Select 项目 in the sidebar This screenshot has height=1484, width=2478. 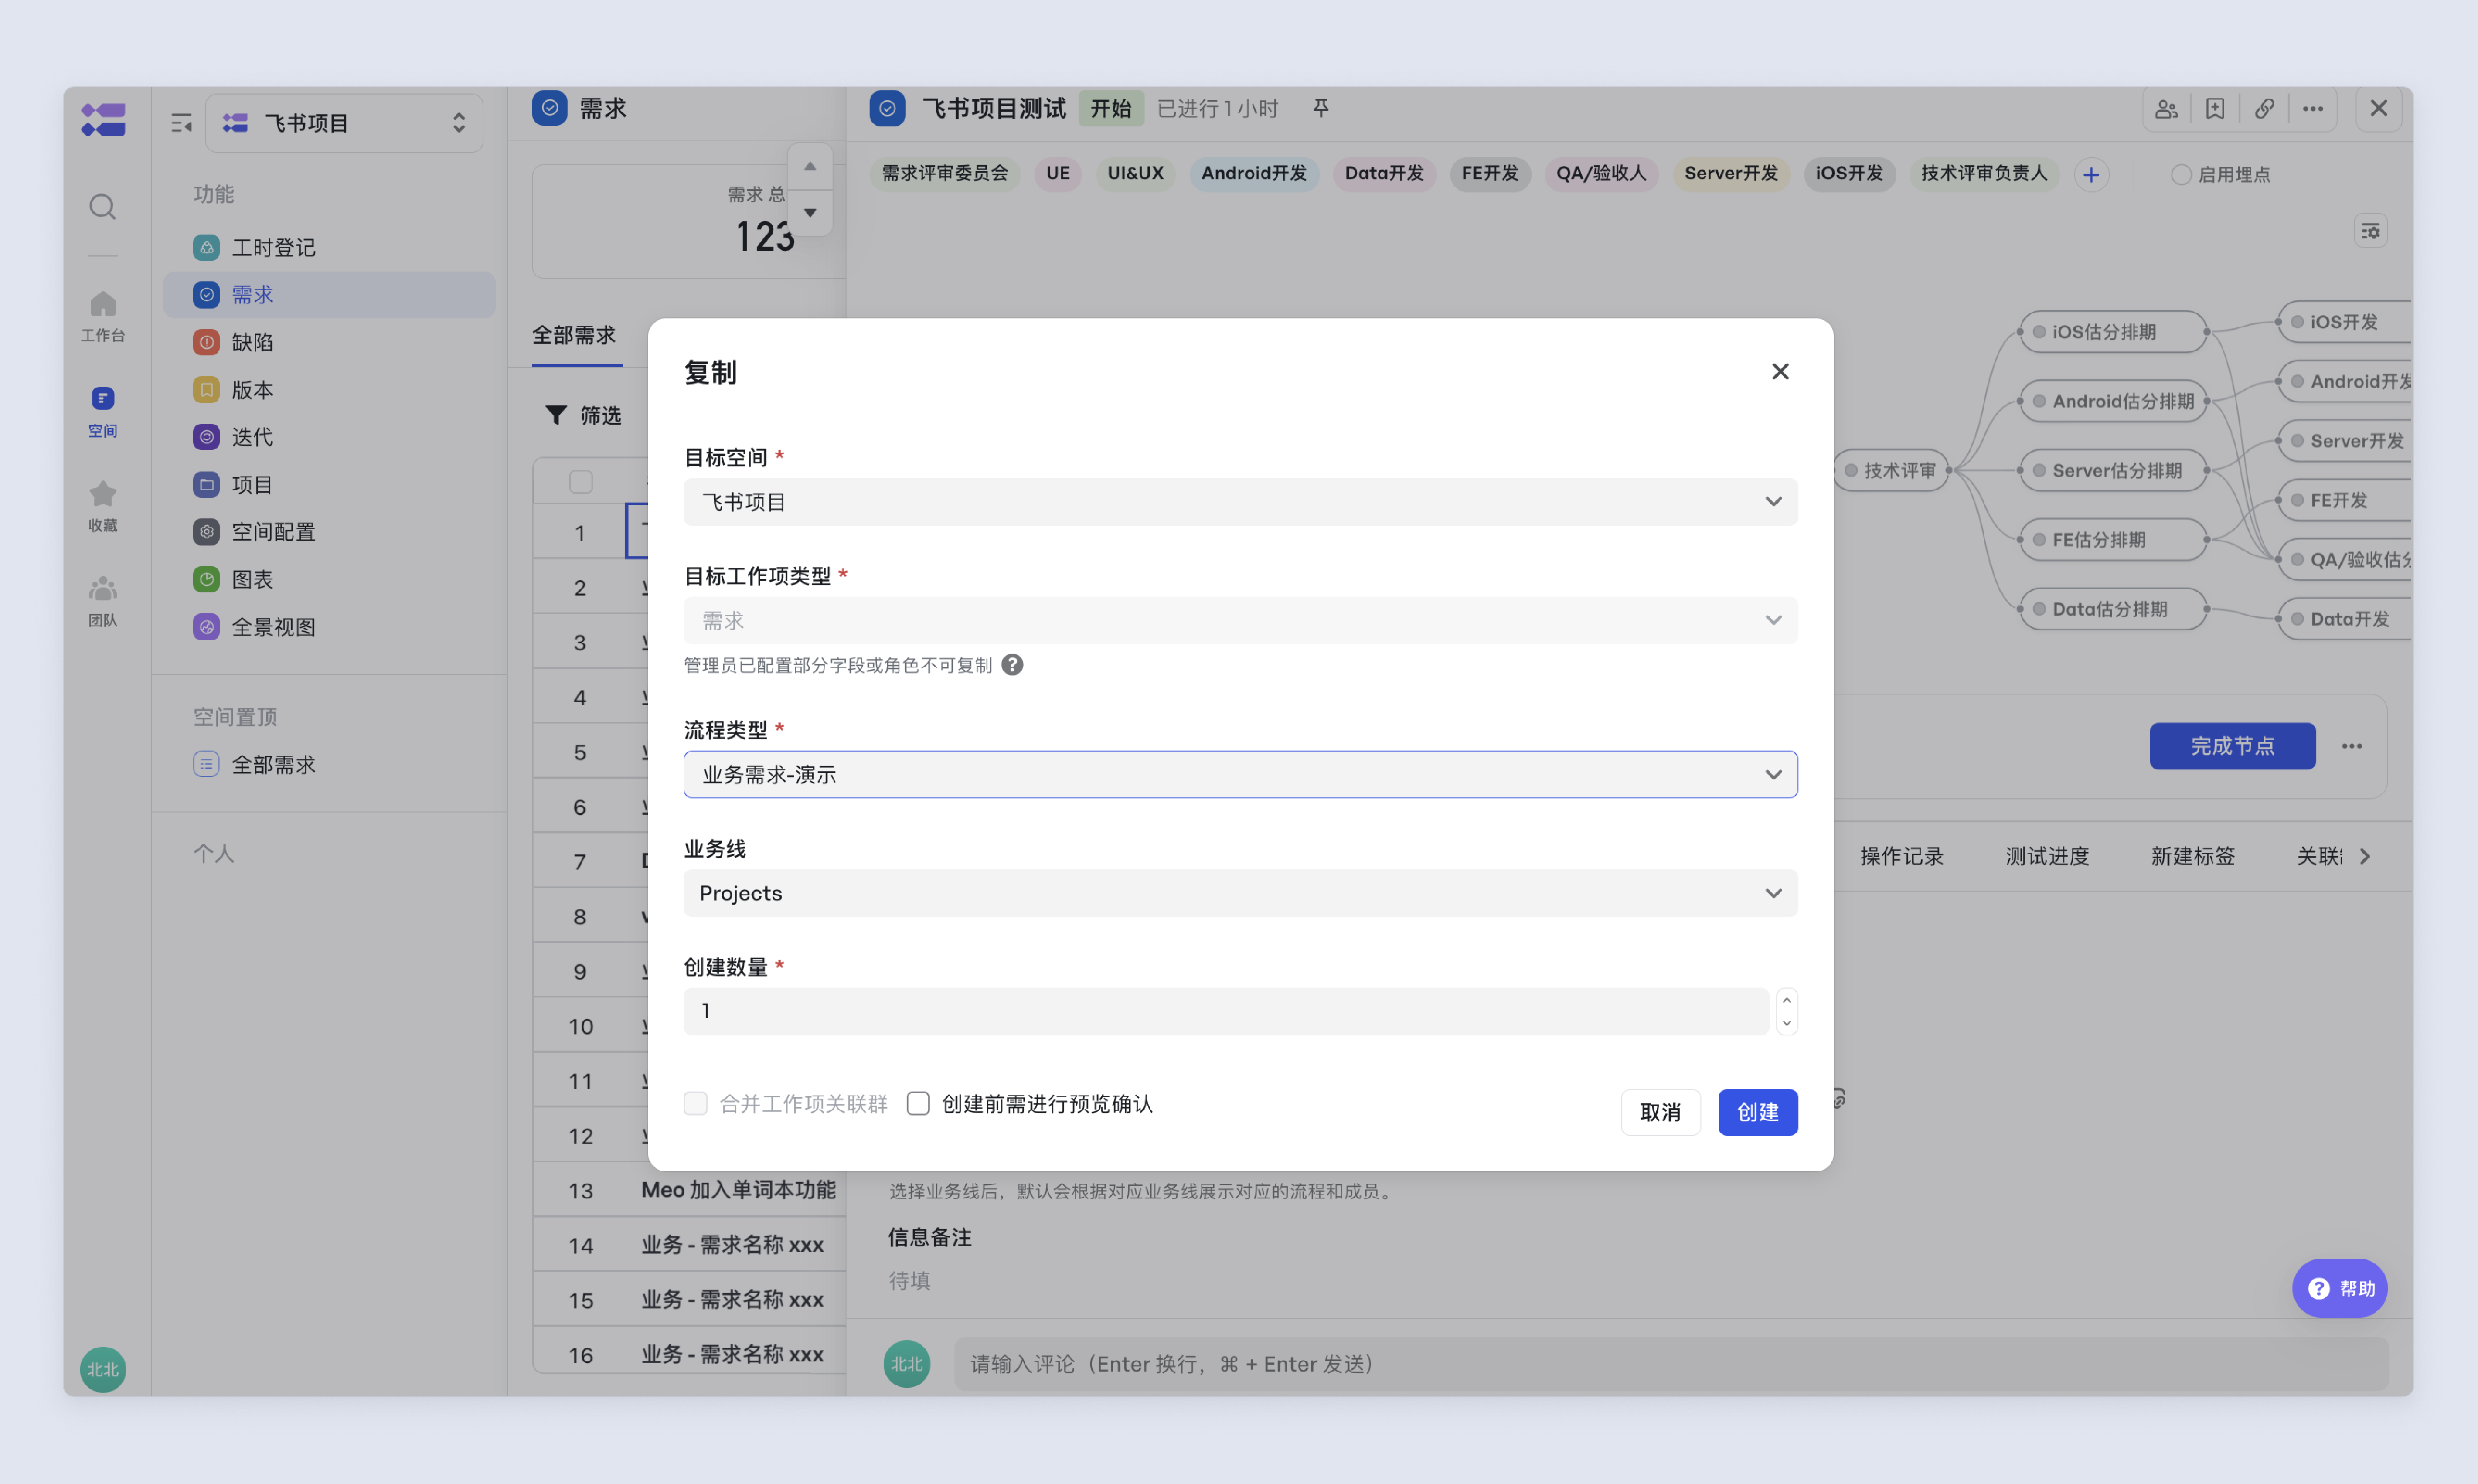[x=329, y=485]
